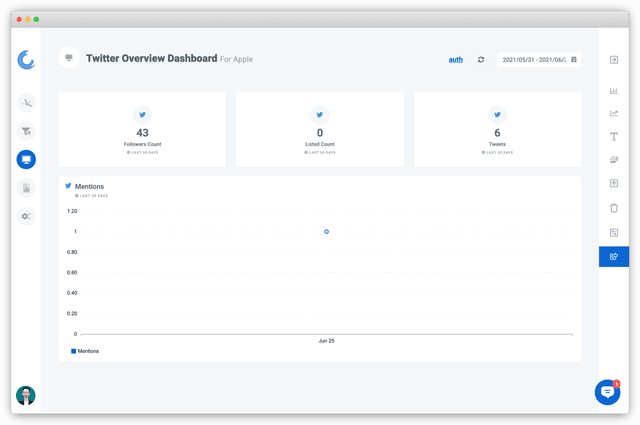Click the data point on the Mentions chart

326,231
